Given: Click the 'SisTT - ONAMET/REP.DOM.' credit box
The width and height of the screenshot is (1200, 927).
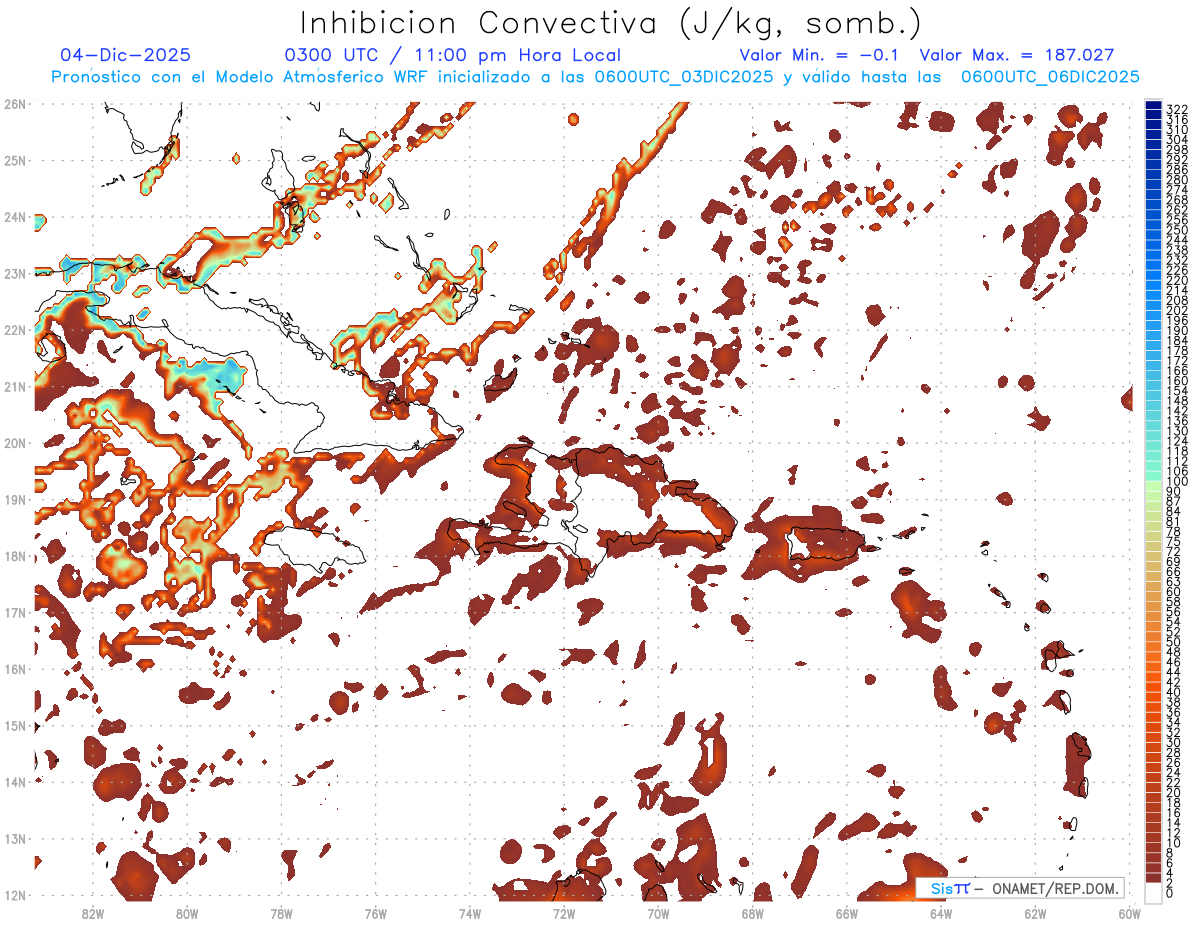Looking at the screenshot, I should click(1019, 888).
